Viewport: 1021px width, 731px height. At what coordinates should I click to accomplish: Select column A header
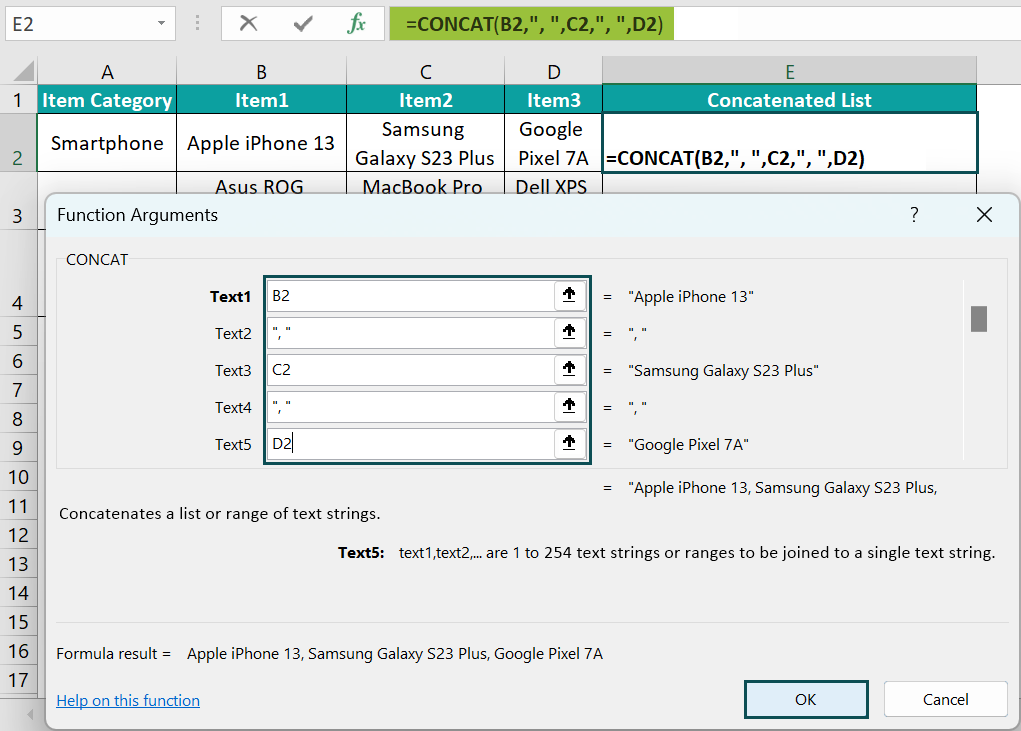coord(107,72)
